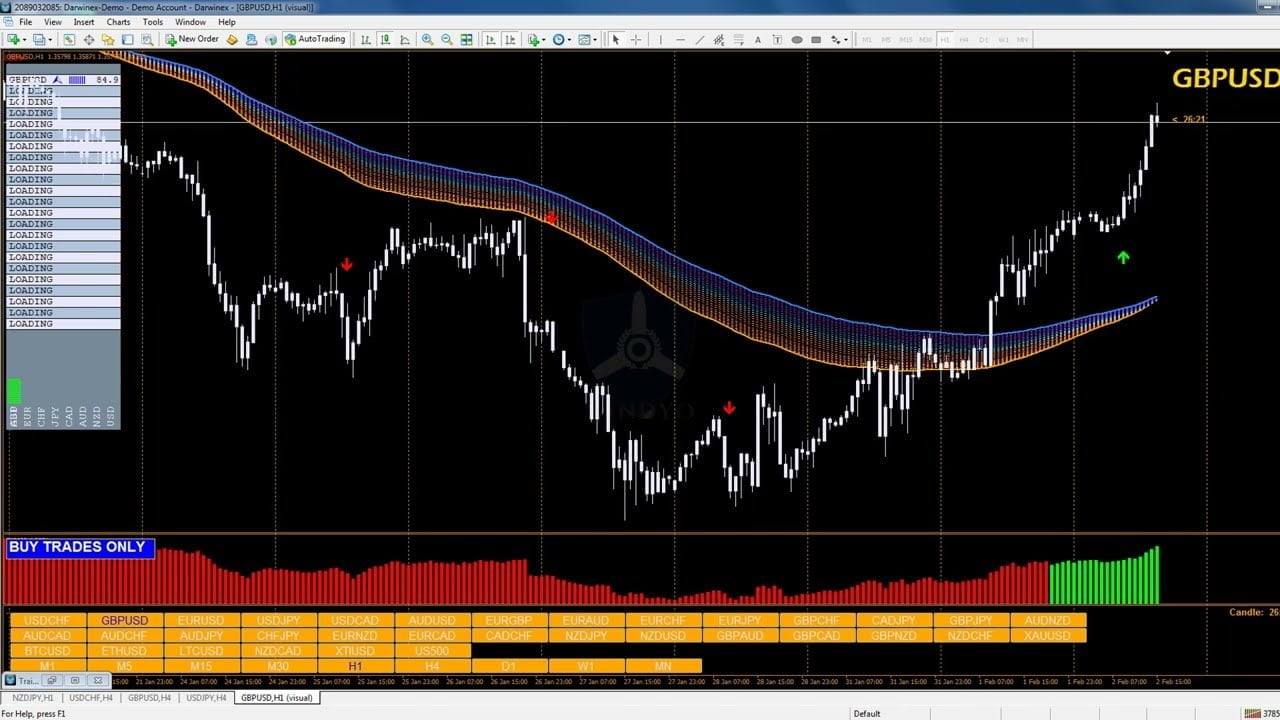Select the crosshair tool
Screen dimensions: 1280x720
(x=636, y=39)
